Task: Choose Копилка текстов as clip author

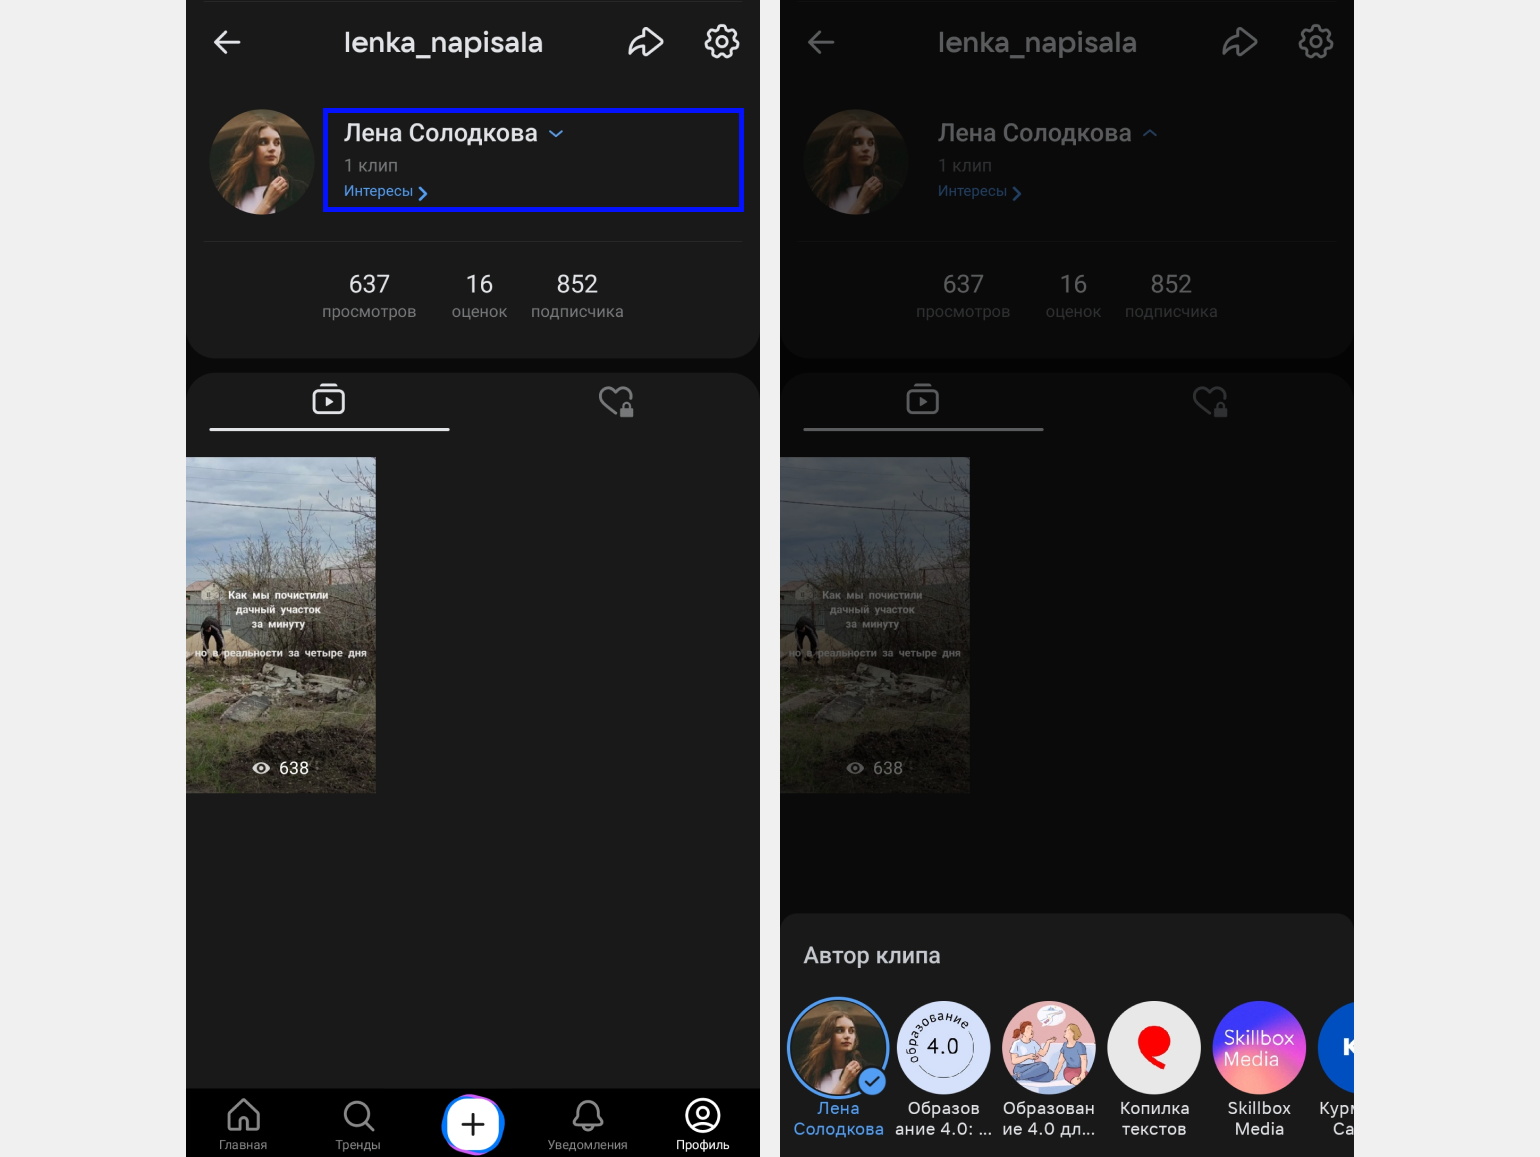Action: point(1154,1068)
